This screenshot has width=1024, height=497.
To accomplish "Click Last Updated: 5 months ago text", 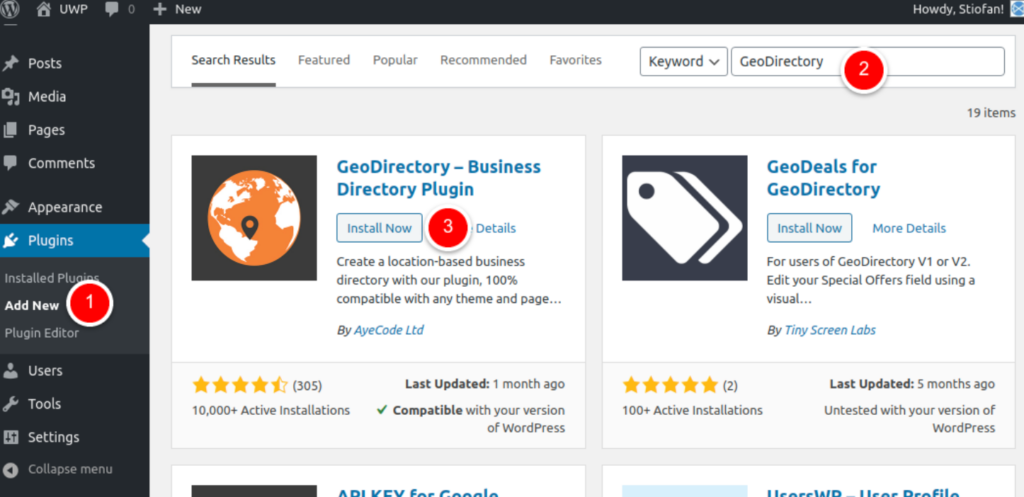I will coord(912,384).
